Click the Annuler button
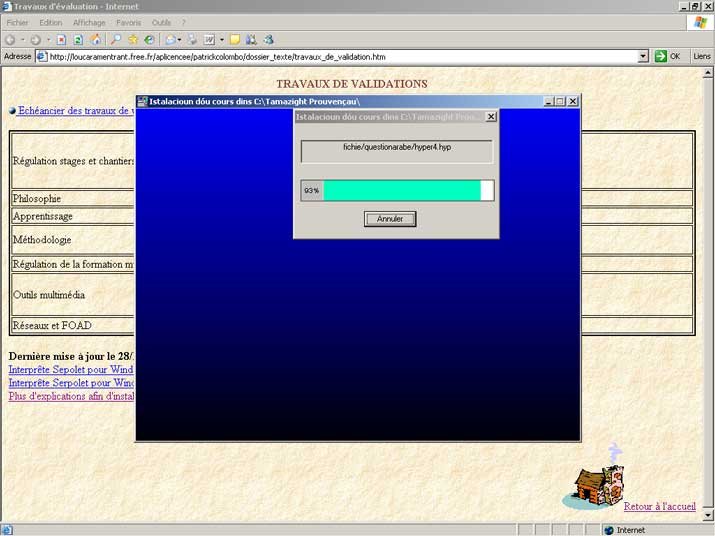The width and height of the screenshot is (715, 536). (390, 219)
